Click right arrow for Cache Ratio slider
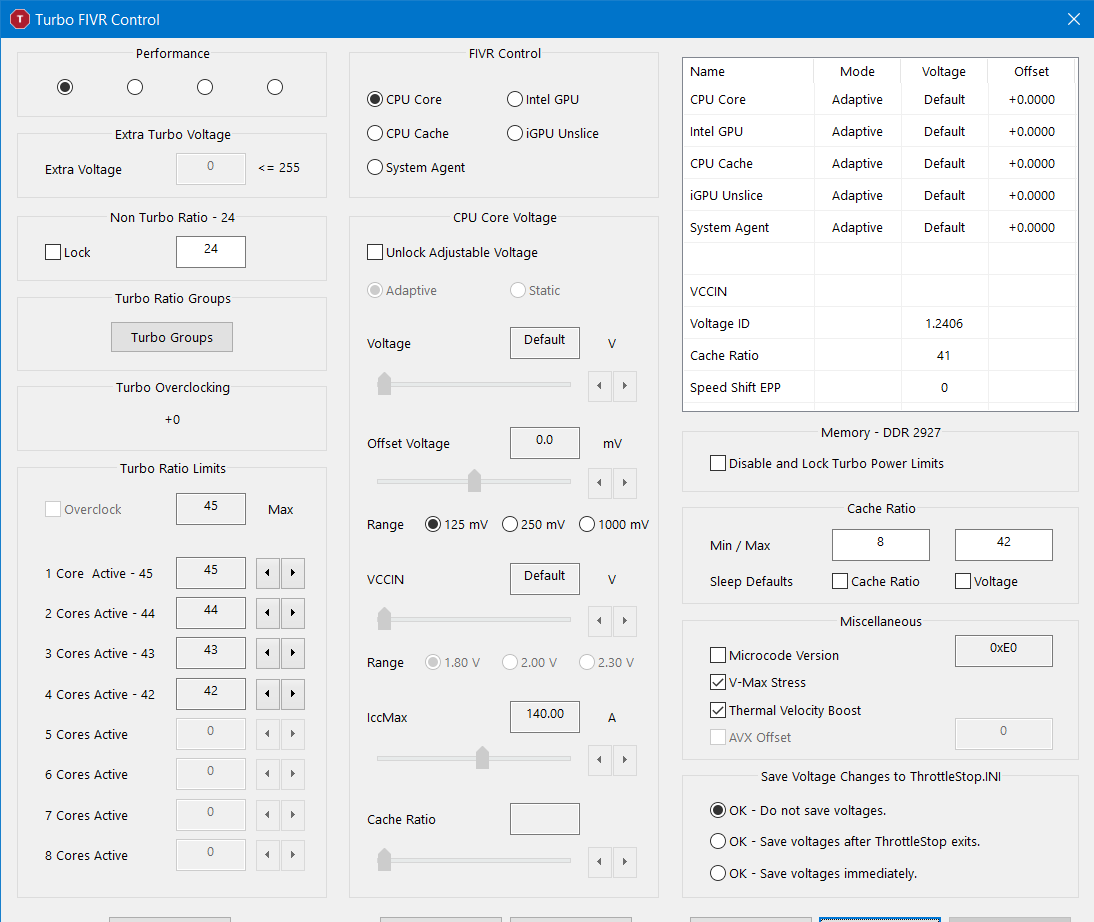Viewport: 1094px width, 922px height. [625, 860]
